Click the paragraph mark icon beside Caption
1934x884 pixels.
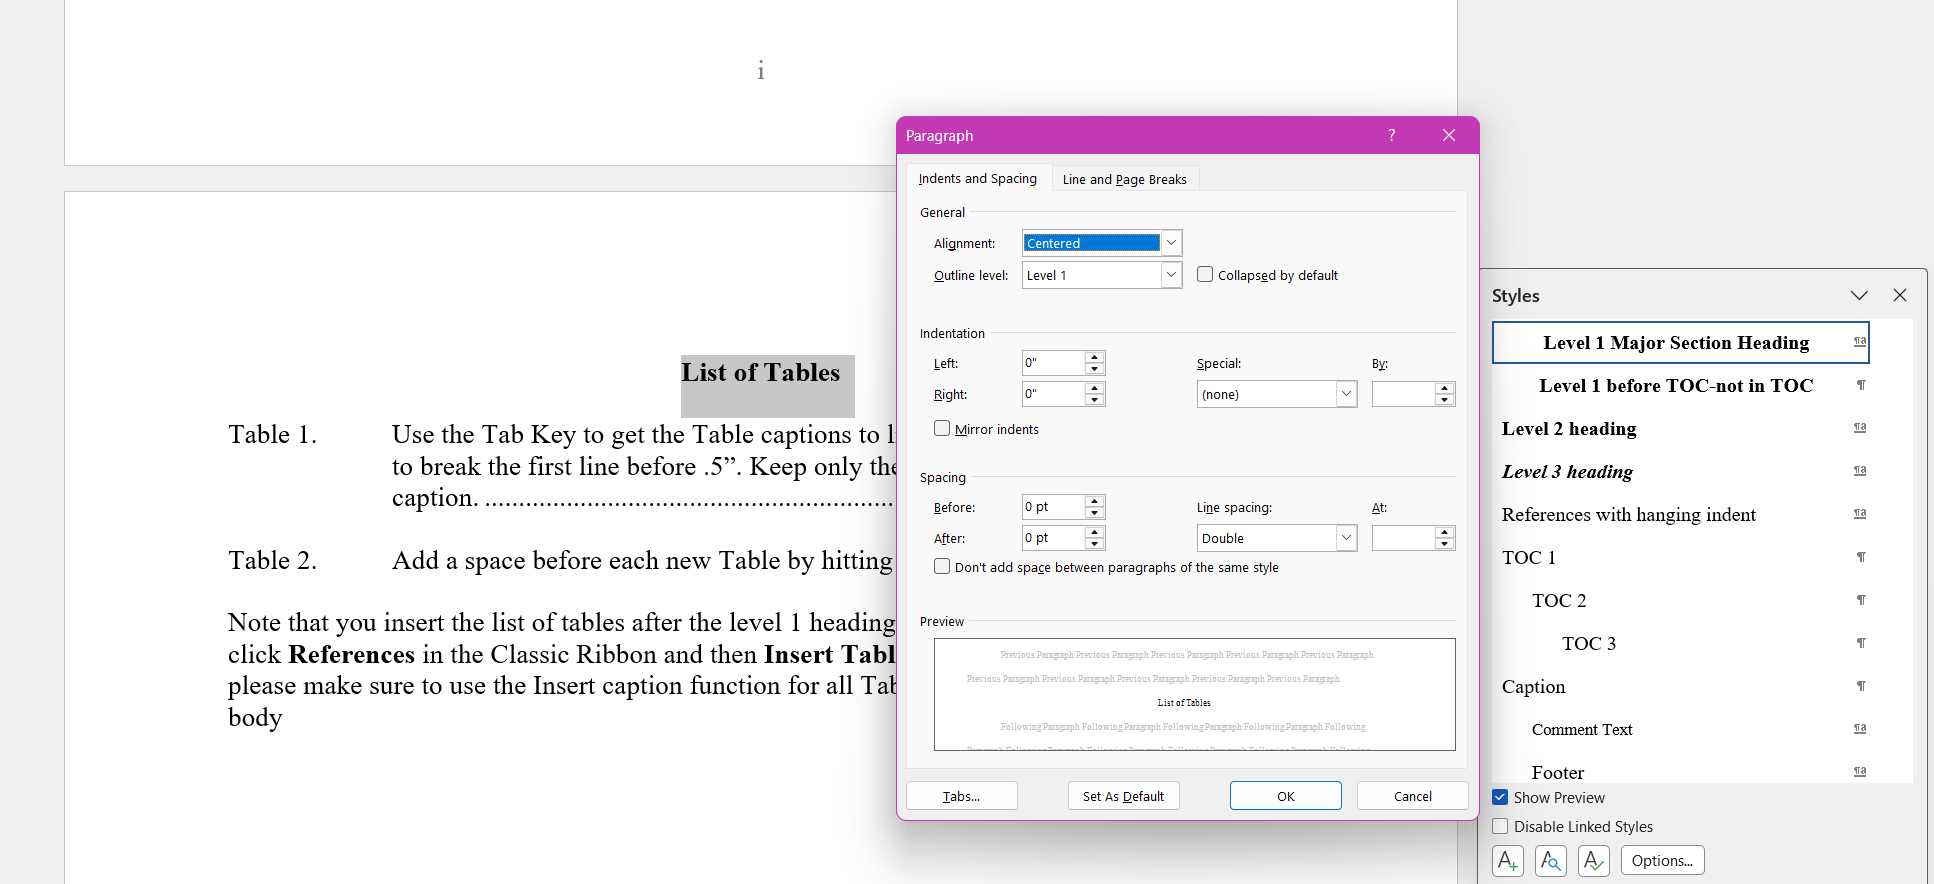click(1861, 686)
